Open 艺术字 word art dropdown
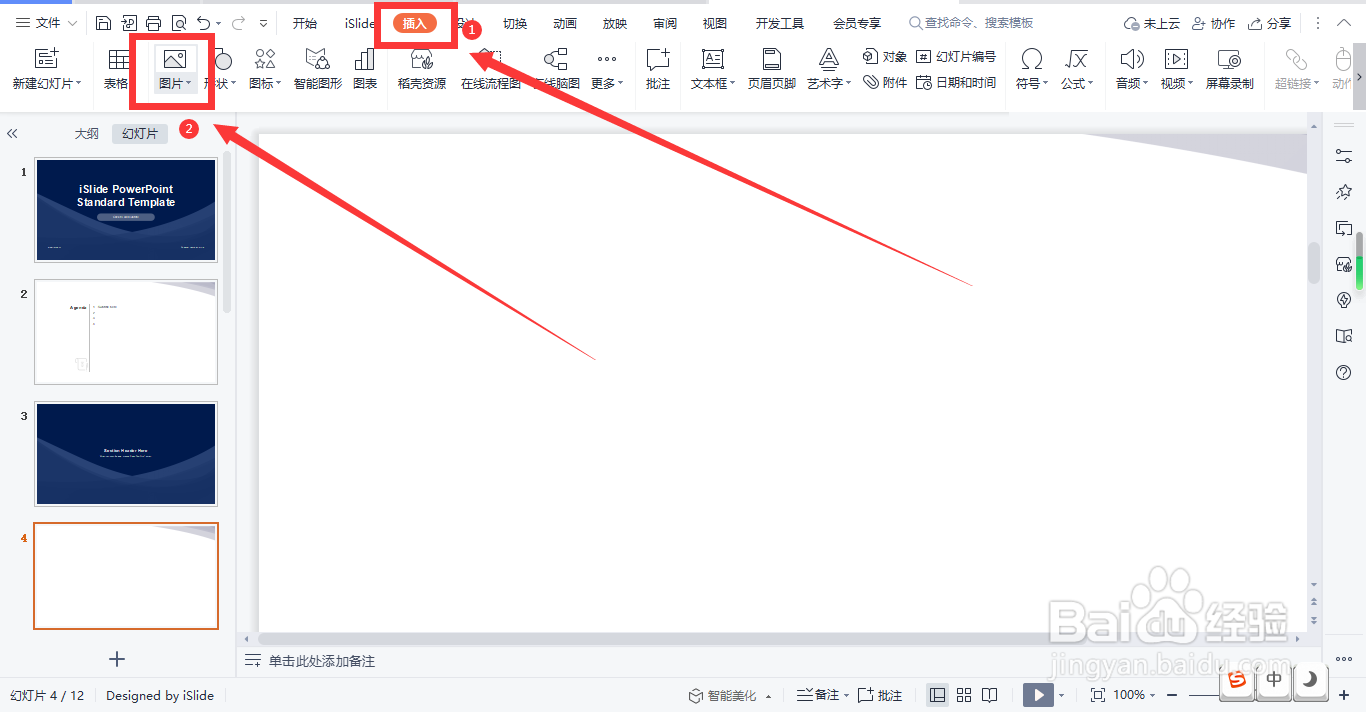1366x712 pixels. (829, 84)
